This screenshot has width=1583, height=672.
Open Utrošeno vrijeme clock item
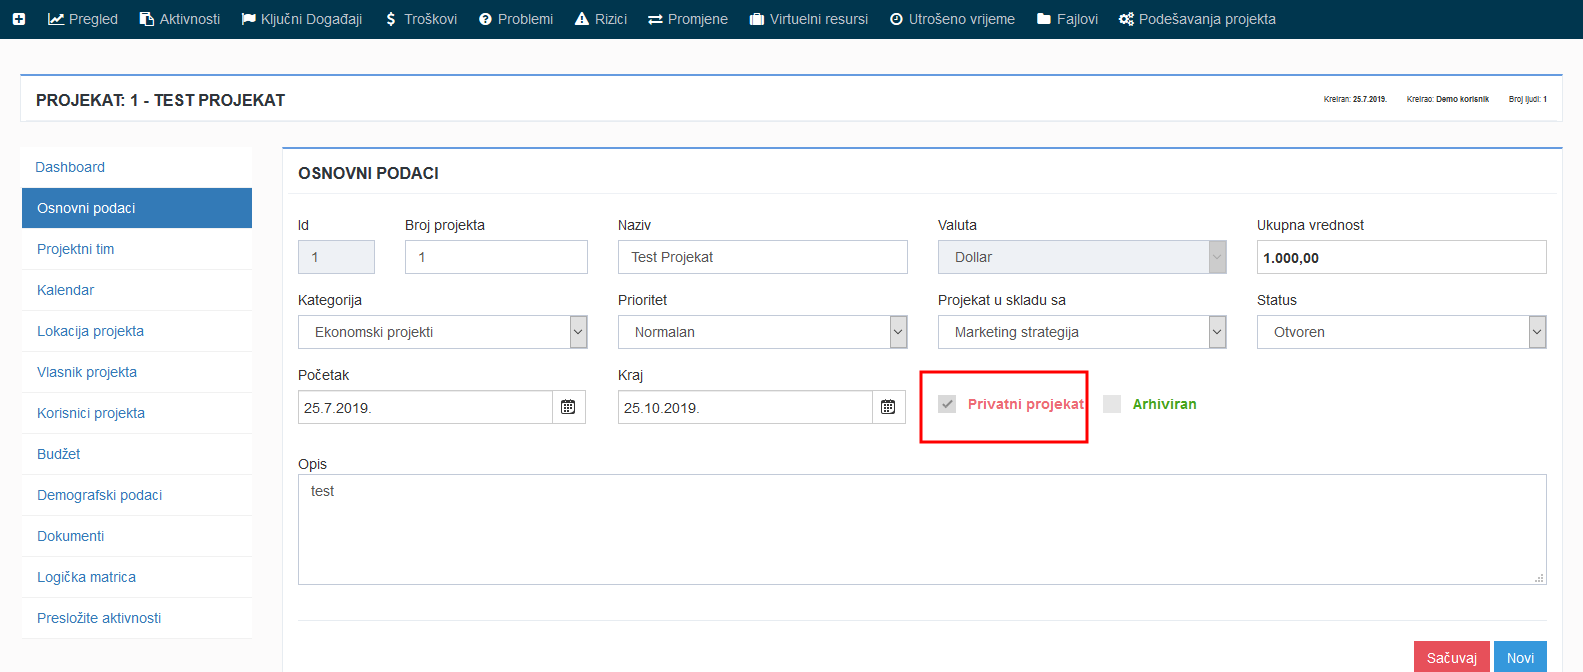coord(896,19)
